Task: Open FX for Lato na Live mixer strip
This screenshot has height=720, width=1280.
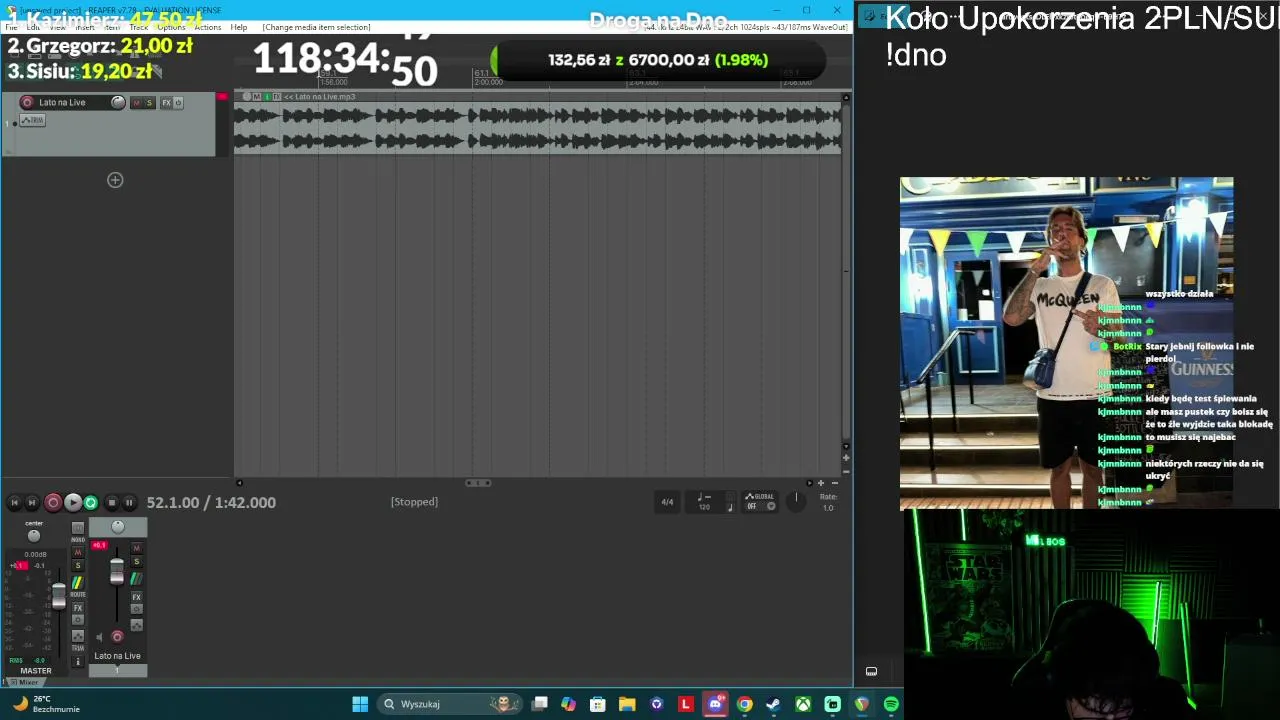Action: tap(137, 597)
